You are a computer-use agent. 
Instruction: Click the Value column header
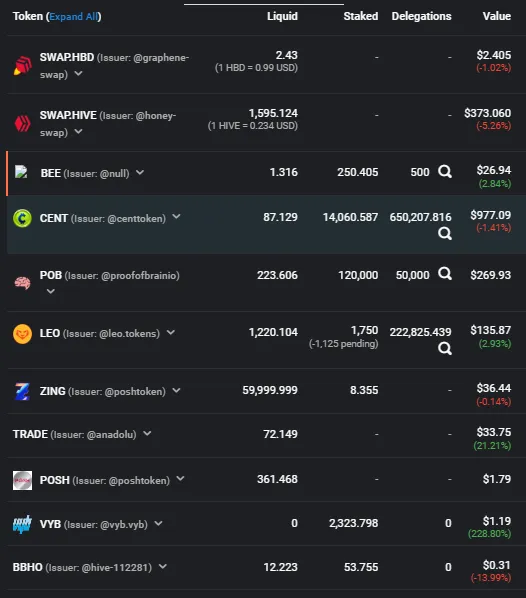[497, 16]
